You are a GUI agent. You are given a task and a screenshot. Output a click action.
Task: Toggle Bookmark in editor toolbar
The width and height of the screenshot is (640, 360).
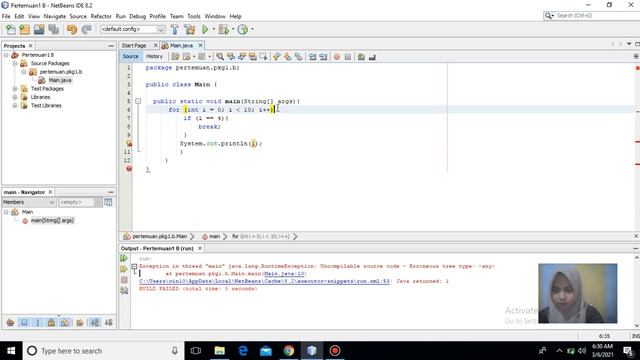coord(299,57)
